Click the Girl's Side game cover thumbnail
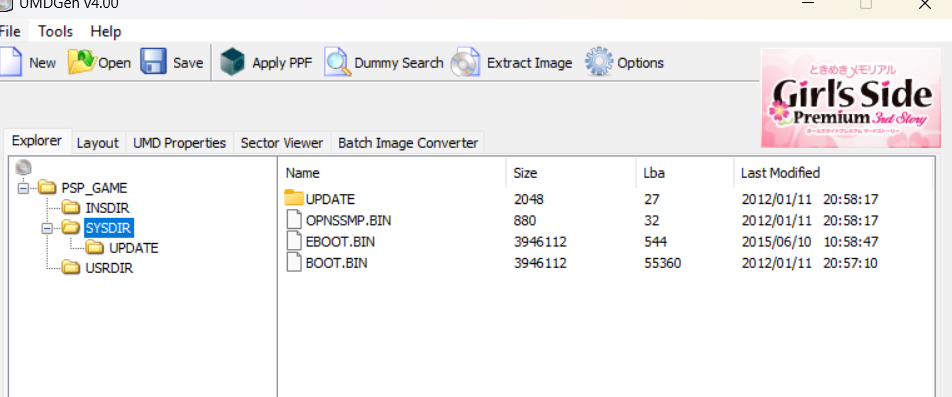 pos(850,98)
